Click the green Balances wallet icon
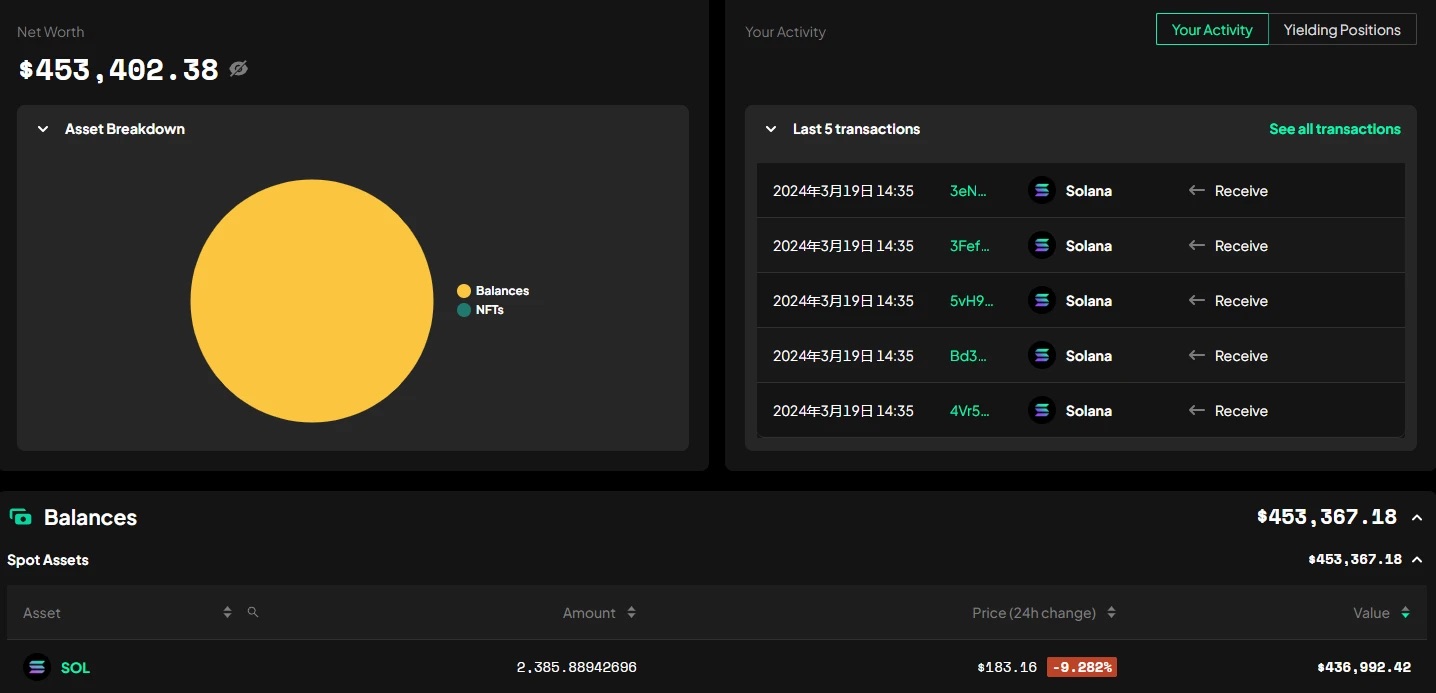1436x693 pixels. pos(20,517)
